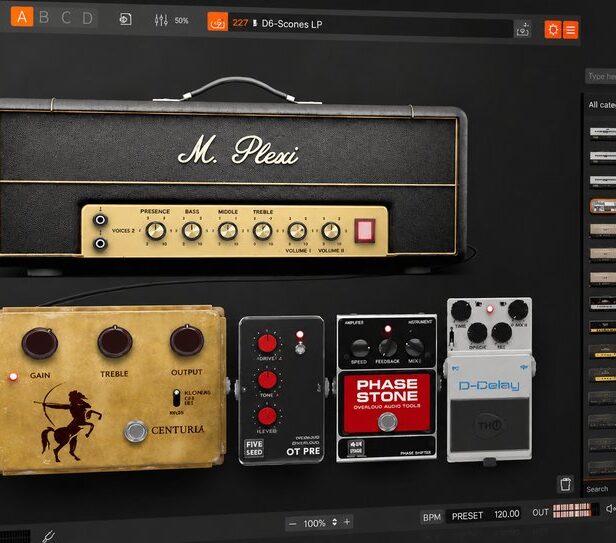616x543 pixels.
Task: Zoom out with the minus button
Action: (292, 524)
